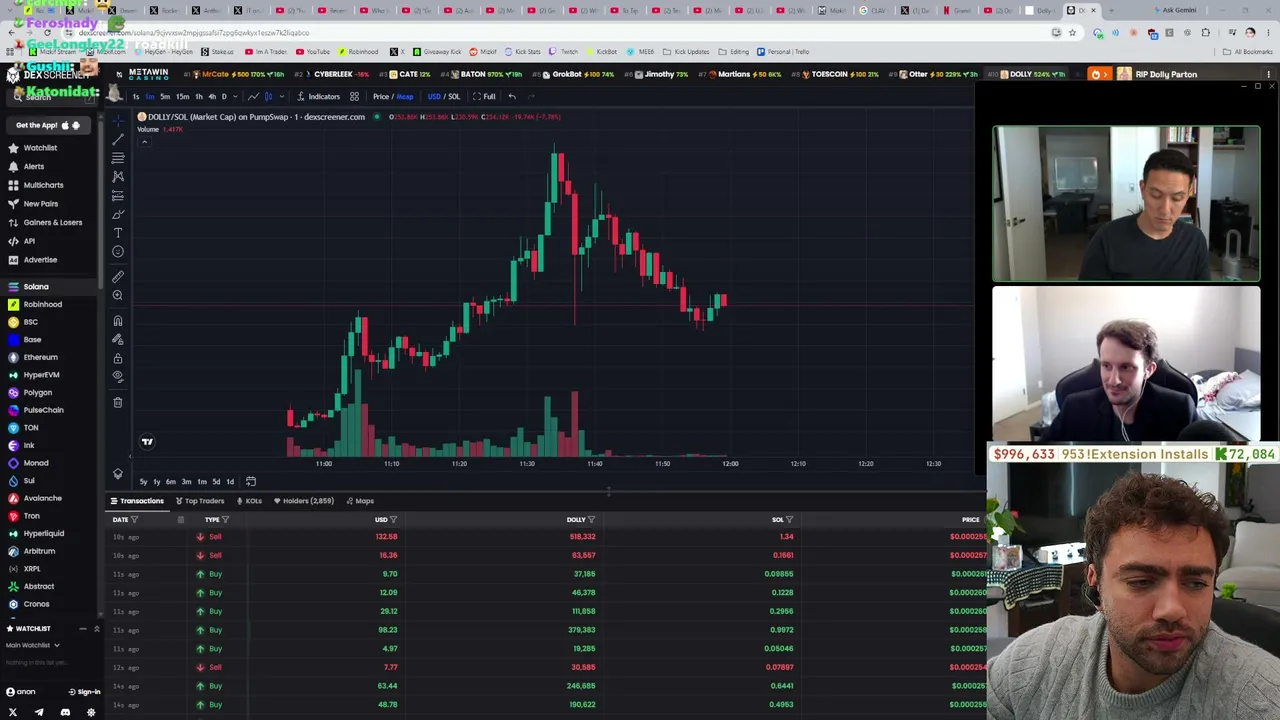
Task: Open the Top Traders tab
Action: coord(200,501)
